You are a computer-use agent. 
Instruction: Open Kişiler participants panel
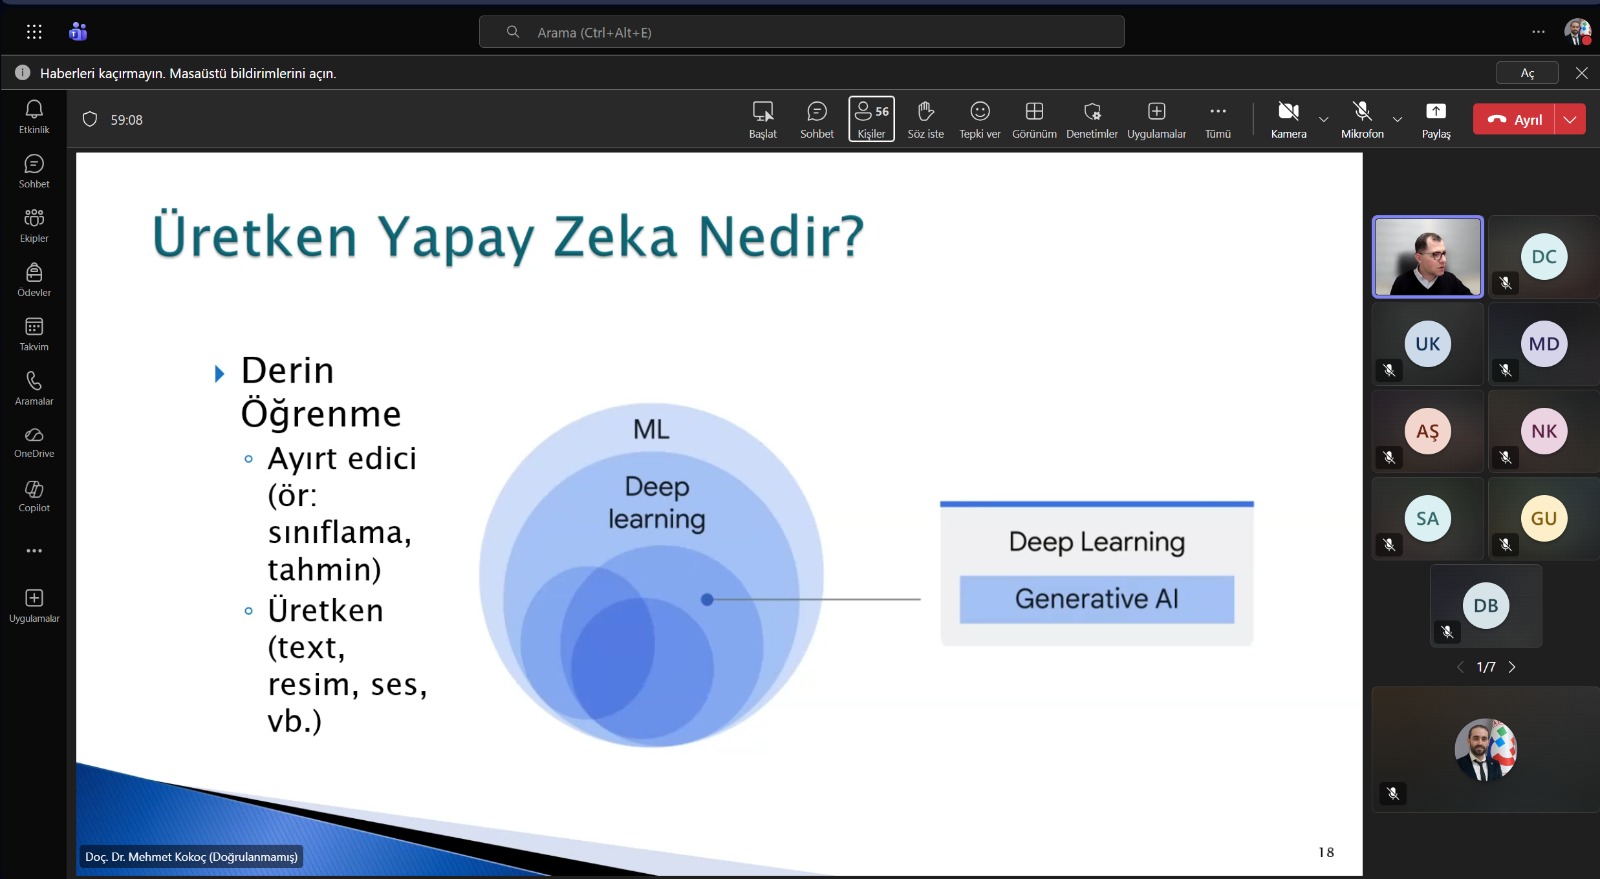coord(871,119)
